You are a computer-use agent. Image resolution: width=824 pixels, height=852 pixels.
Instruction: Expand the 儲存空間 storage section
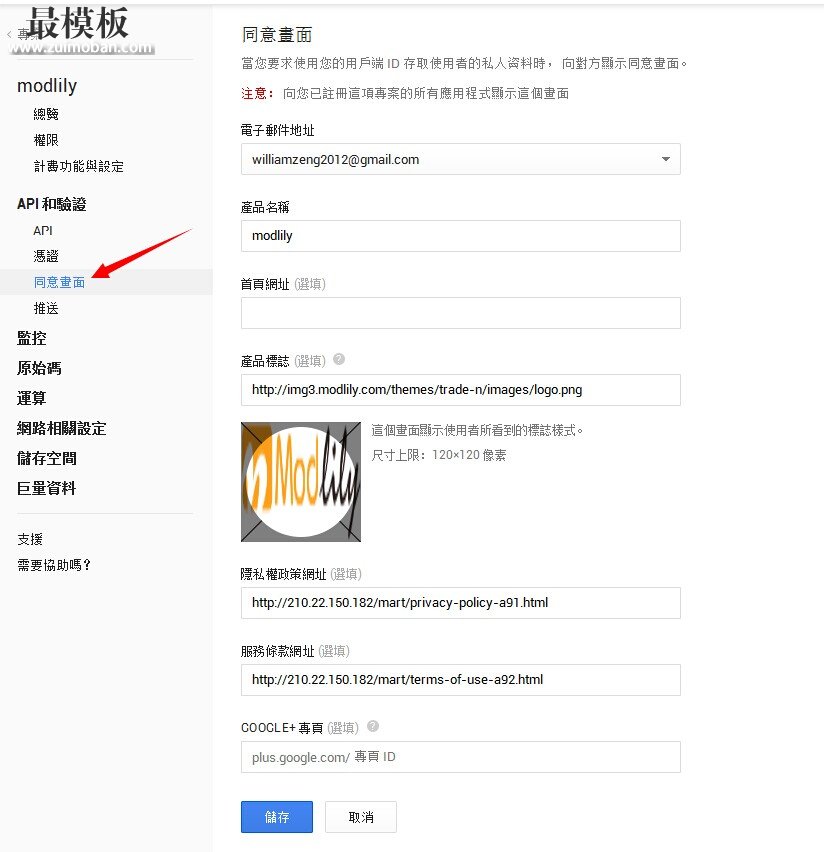point(47,458)
